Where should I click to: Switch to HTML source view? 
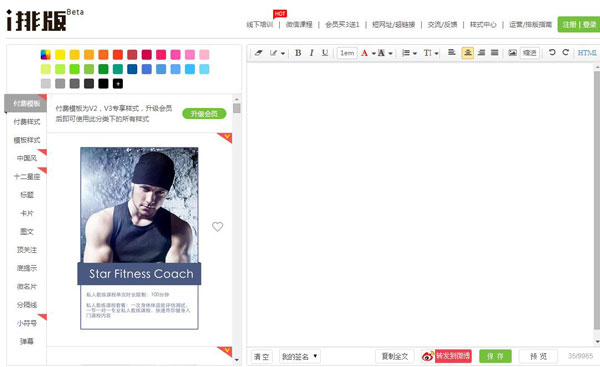tap(587, 53)
